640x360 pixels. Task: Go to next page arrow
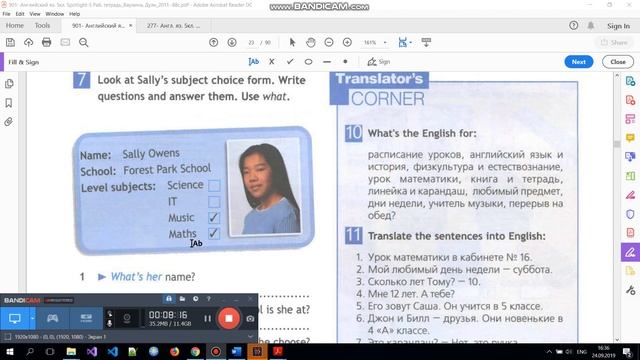pyautogui.click(x=232, y=42)
